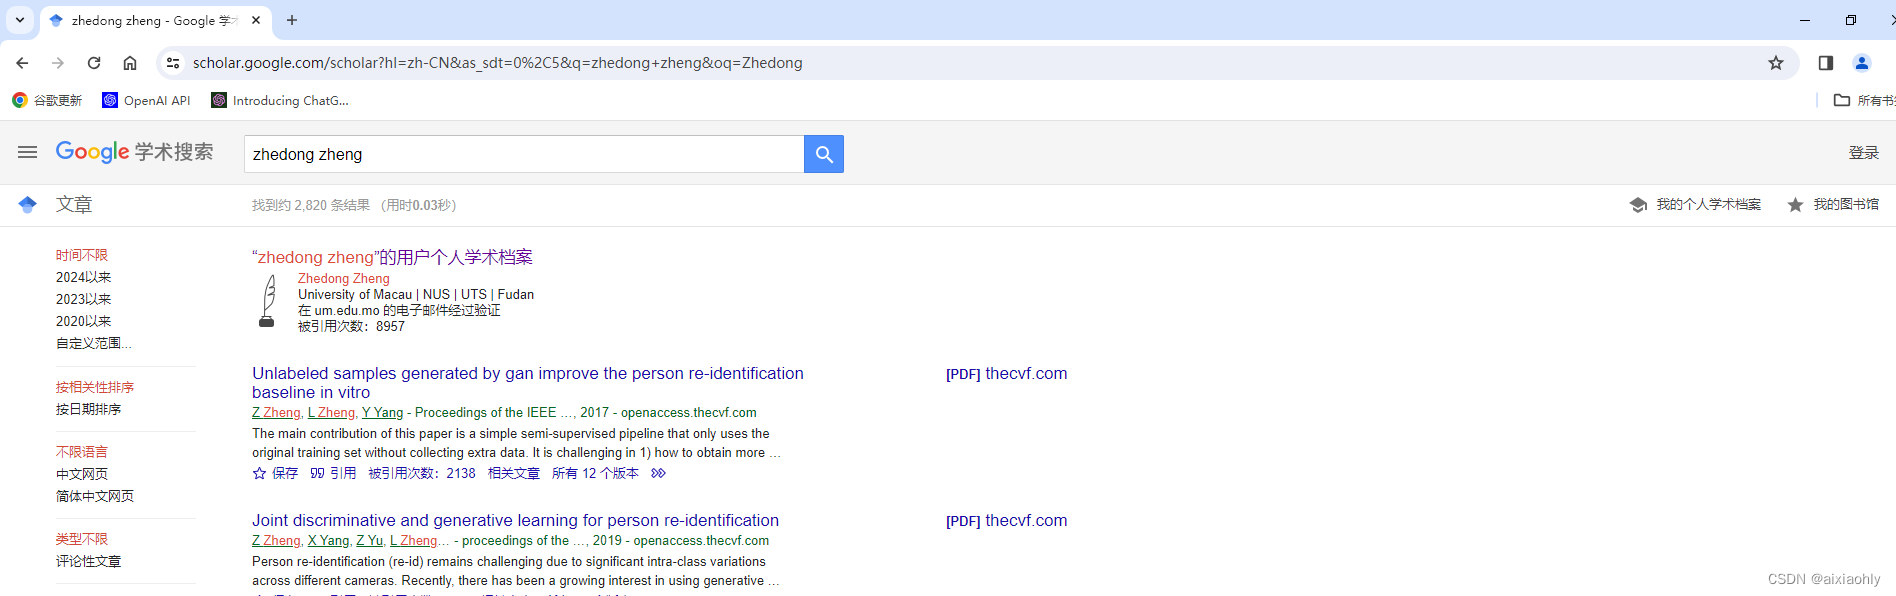
Task: Open 所有 12 个版本 link
Action: coord(595,473)
